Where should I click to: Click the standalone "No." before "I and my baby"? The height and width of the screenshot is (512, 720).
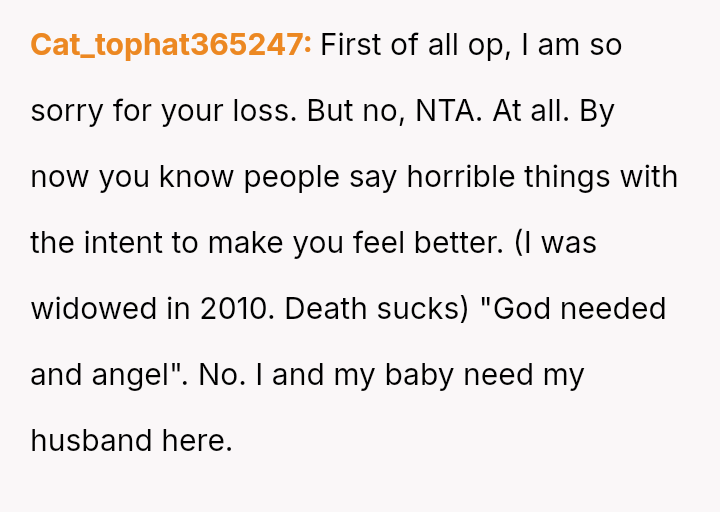tap(218, 375)
